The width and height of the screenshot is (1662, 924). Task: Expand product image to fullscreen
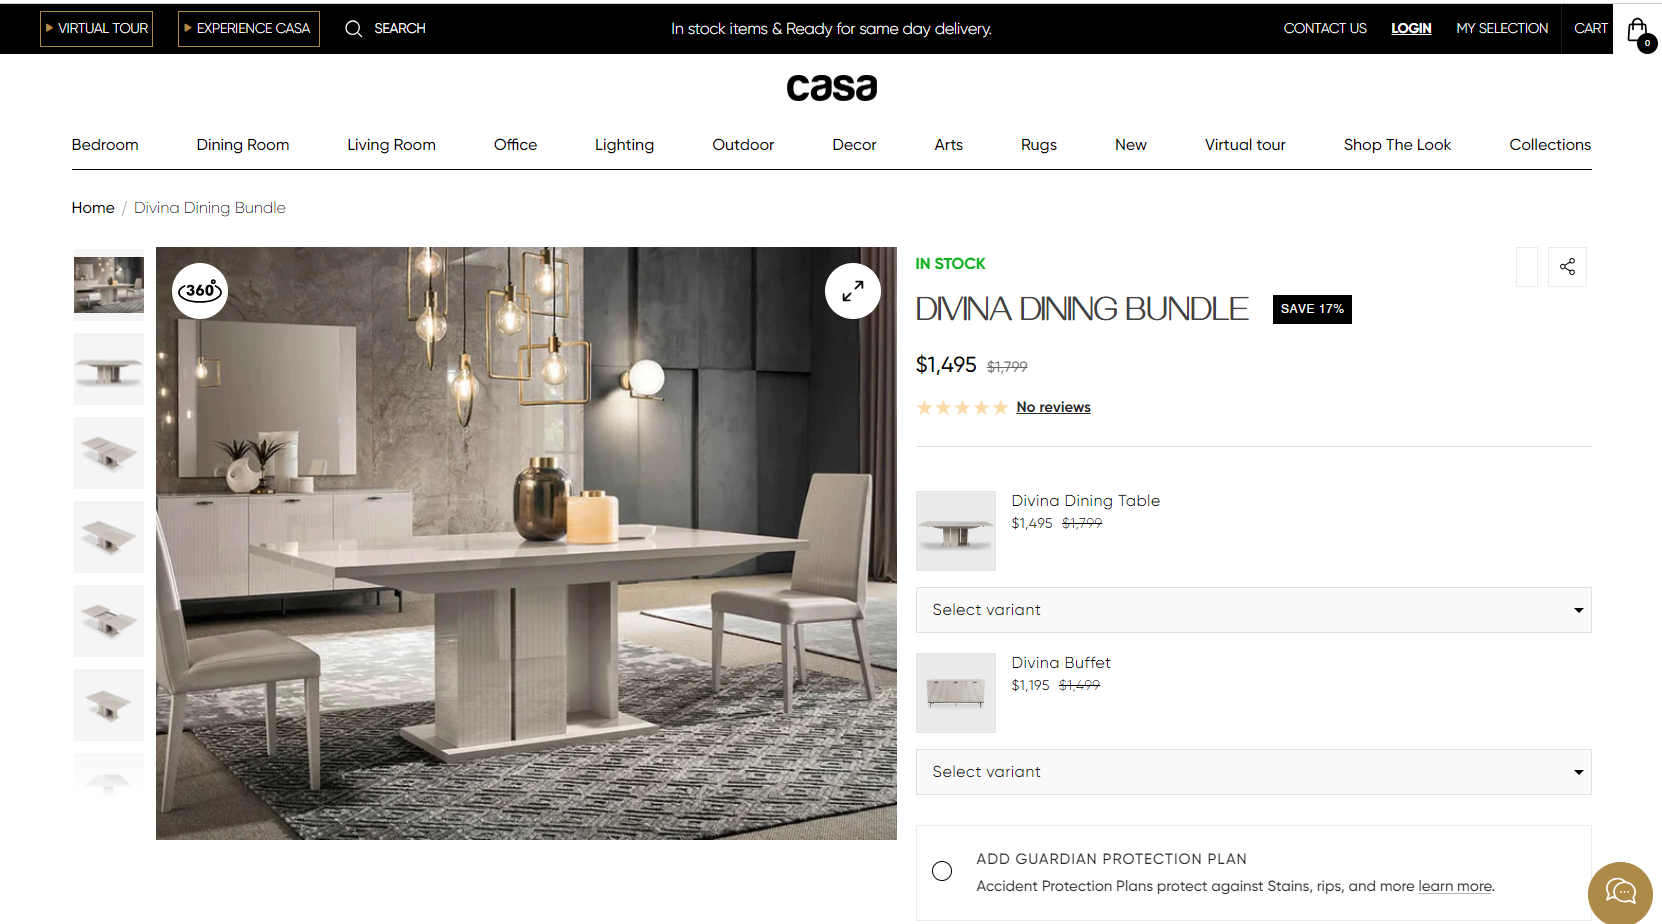pos(853,291)
